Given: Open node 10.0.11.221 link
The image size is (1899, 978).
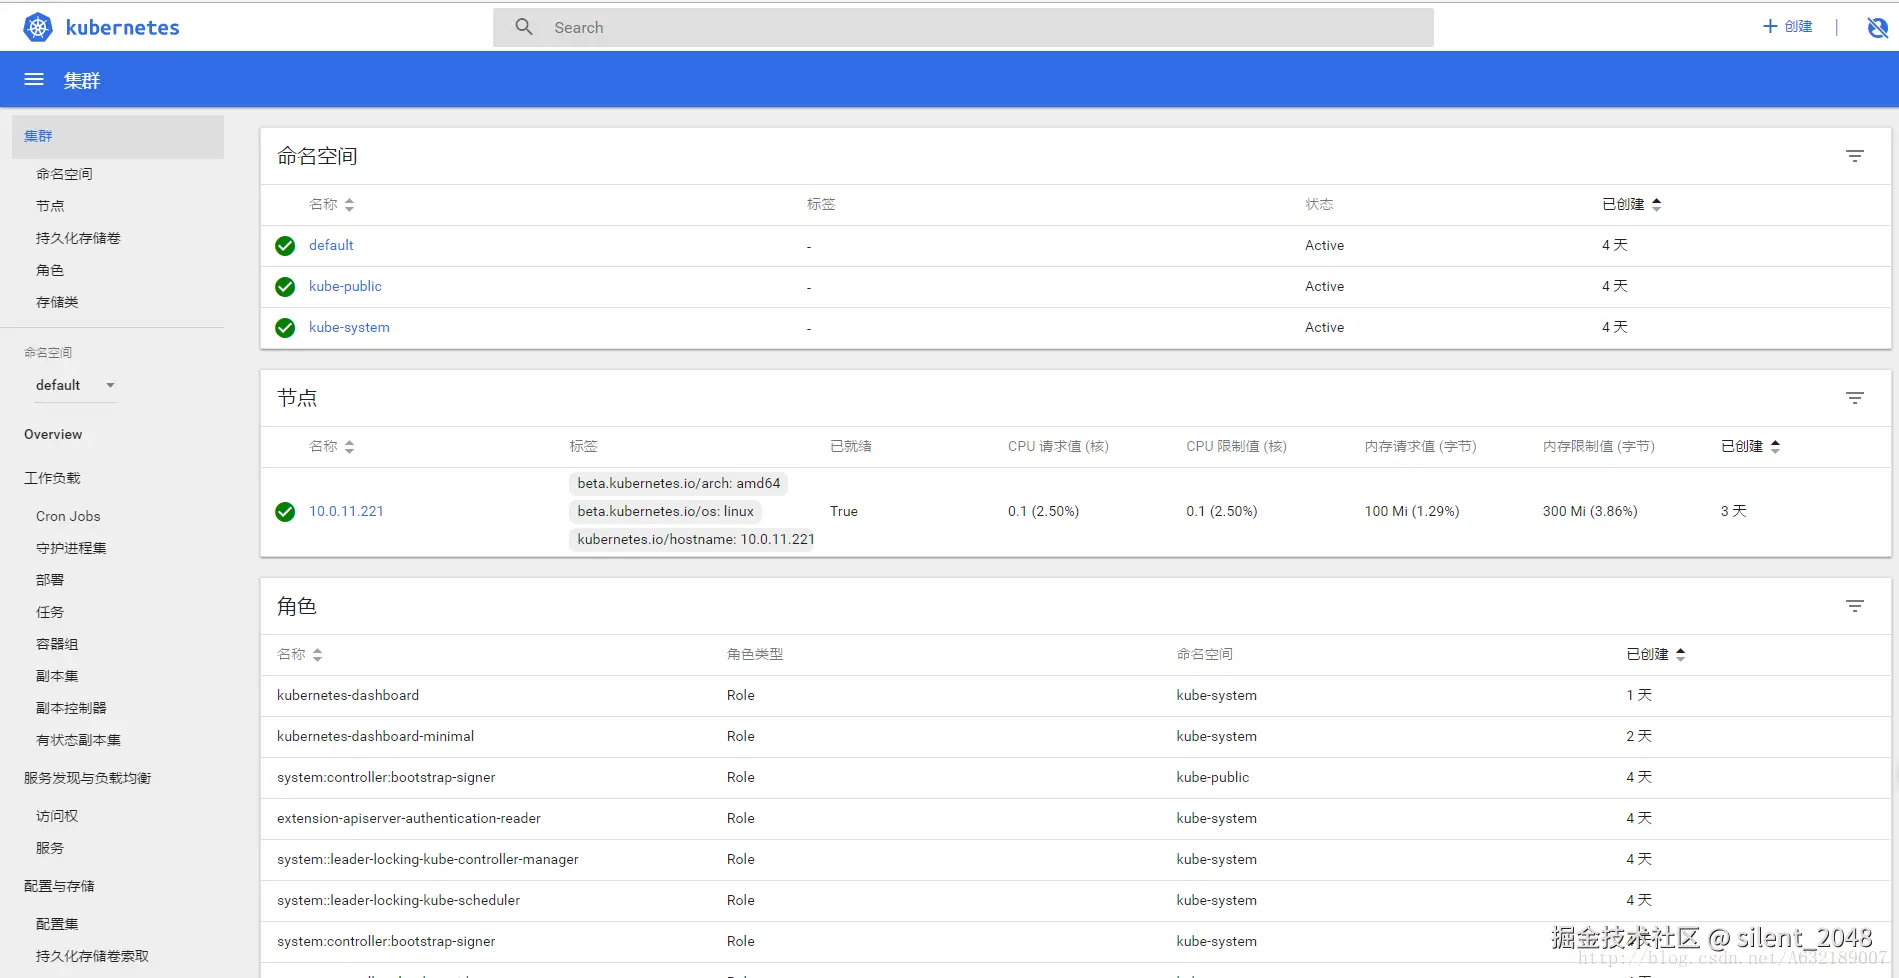Looking at the screenshot, I should pyautogui.click(x=346, y=511).
